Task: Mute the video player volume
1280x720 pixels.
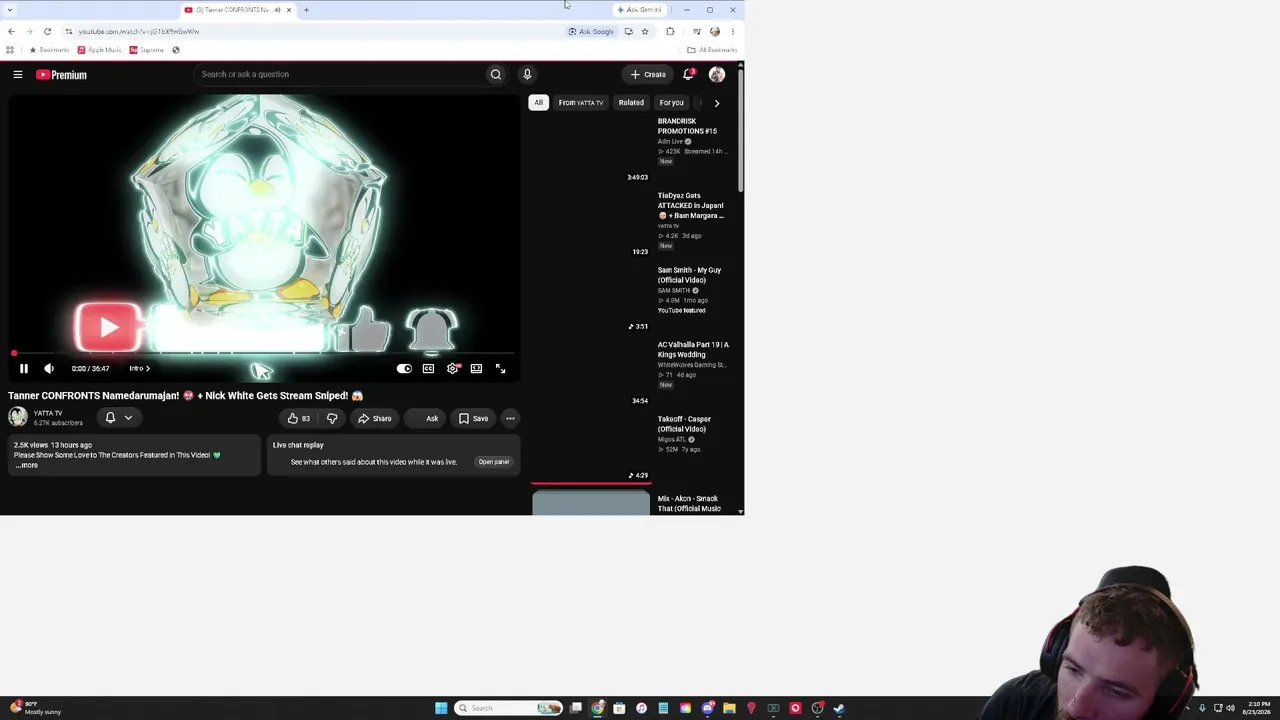Action: point(49,369)
